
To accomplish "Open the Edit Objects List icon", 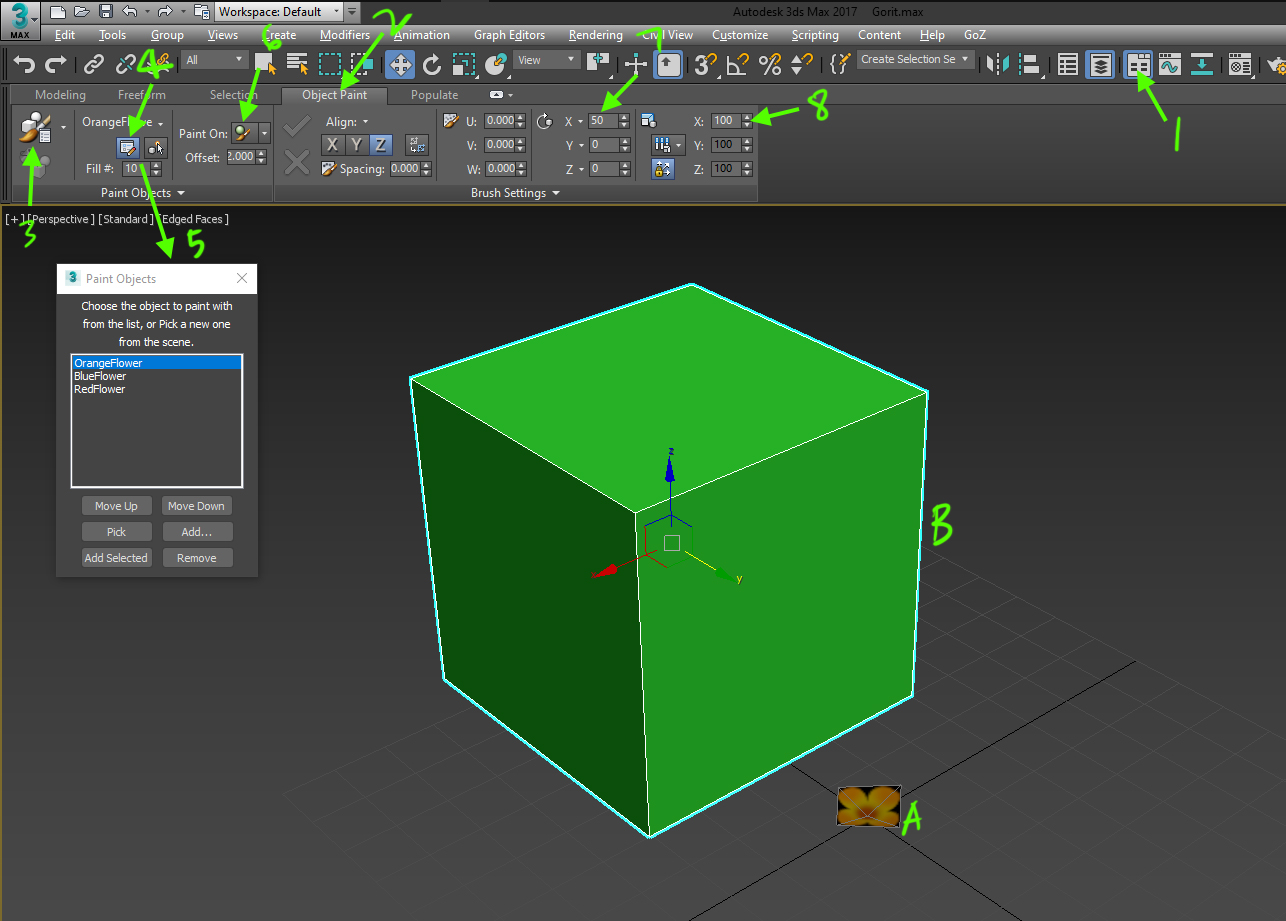I will [x=127, y=147].
